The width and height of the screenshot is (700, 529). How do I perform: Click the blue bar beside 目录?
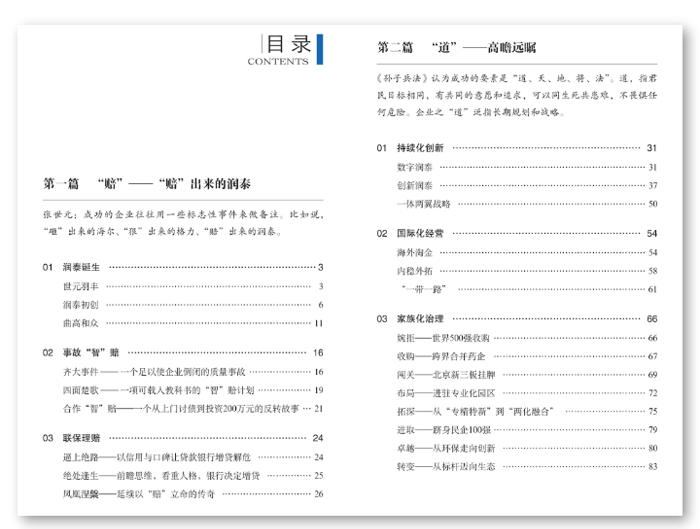tap(320, 49)
